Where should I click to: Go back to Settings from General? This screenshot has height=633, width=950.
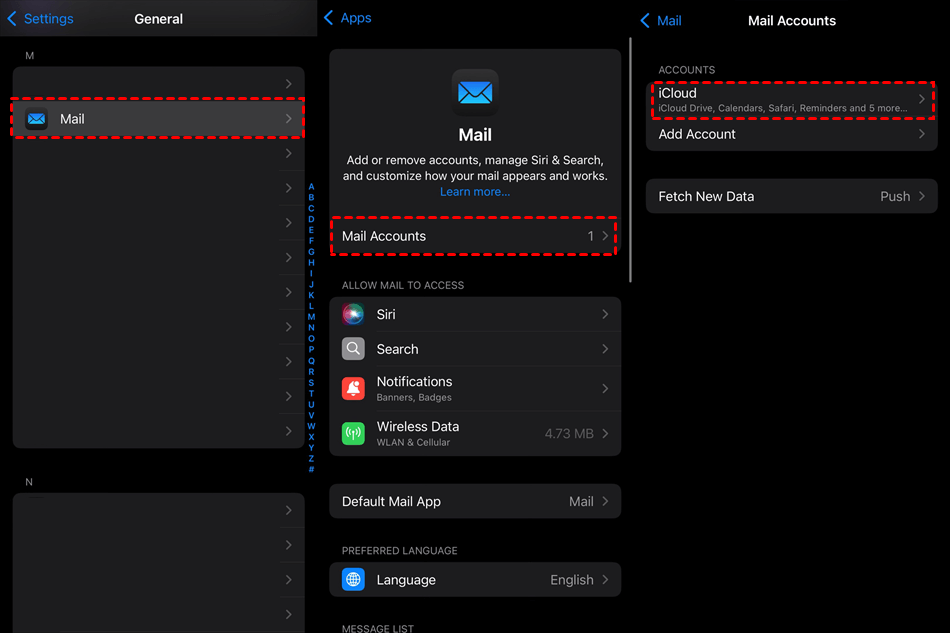coord(41,19)
